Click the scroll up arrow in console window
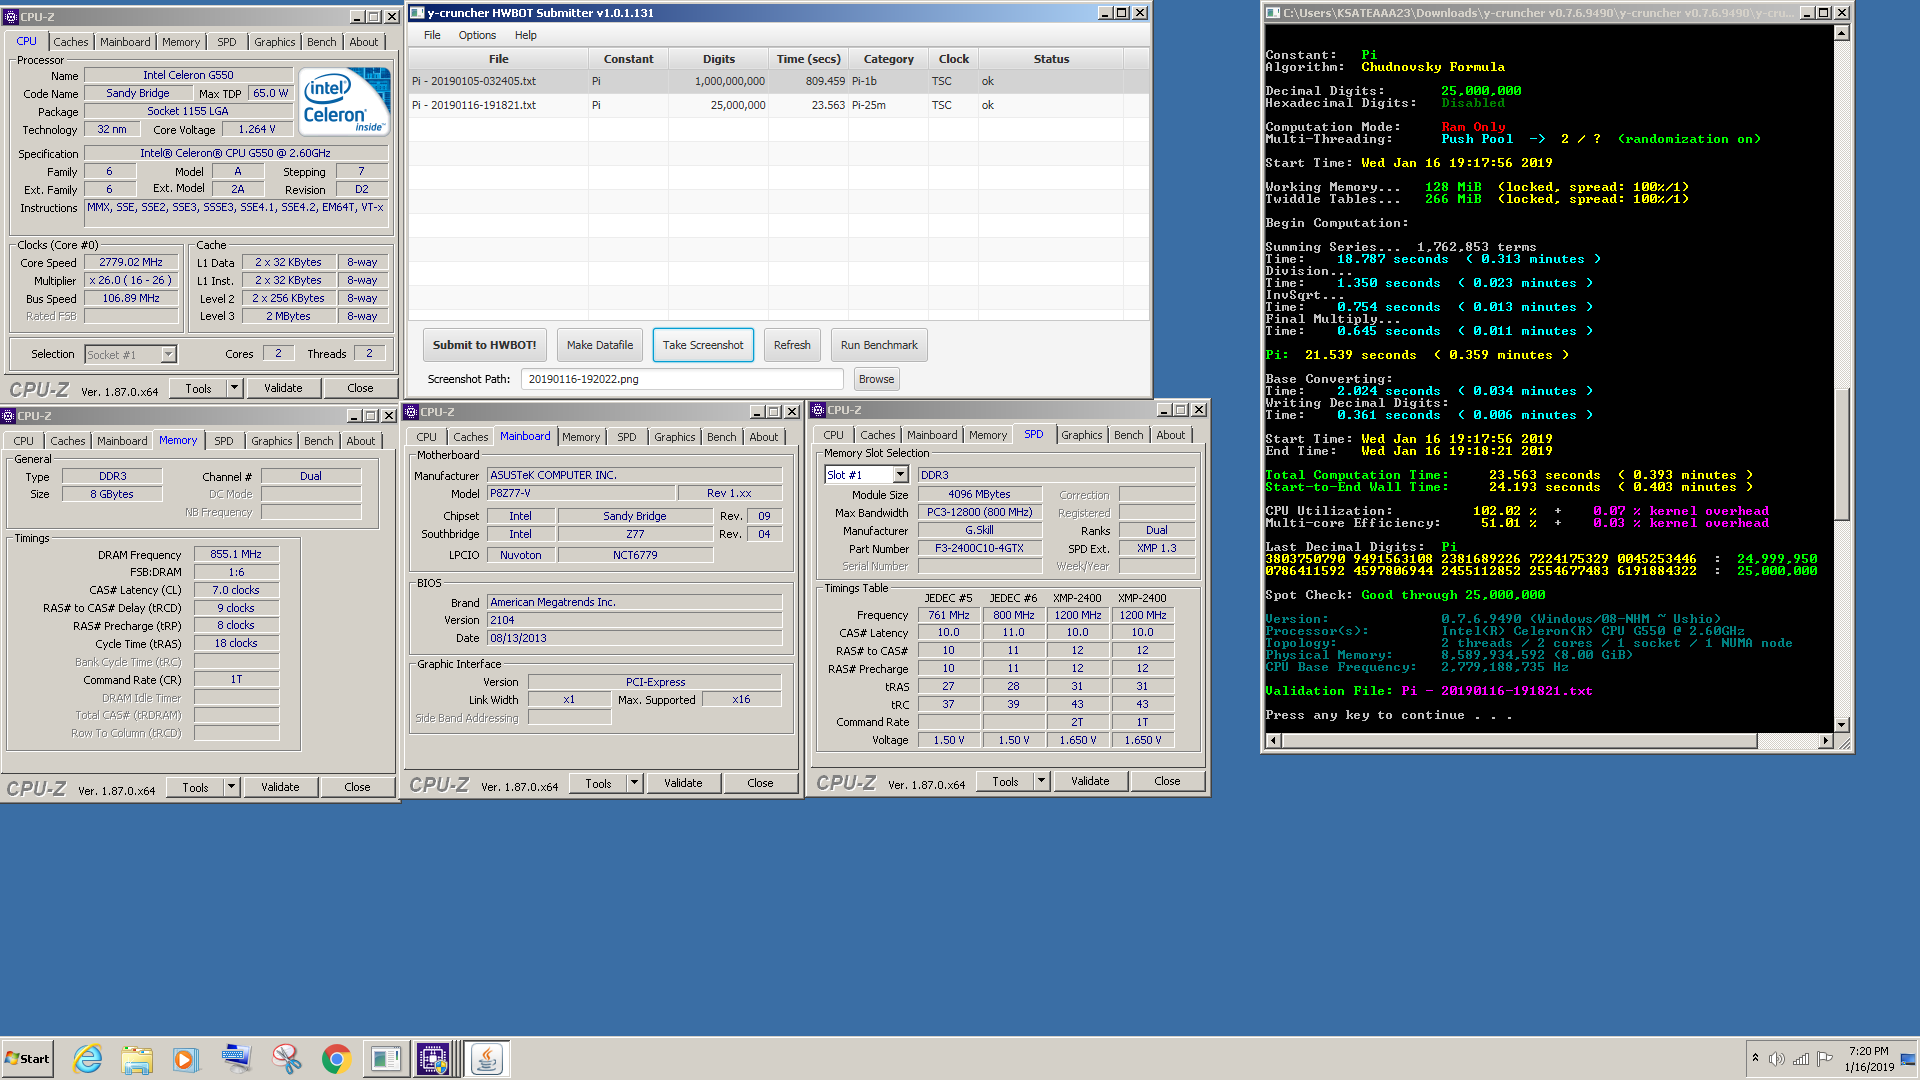1920x1080 pixels. coord(1842,33)
